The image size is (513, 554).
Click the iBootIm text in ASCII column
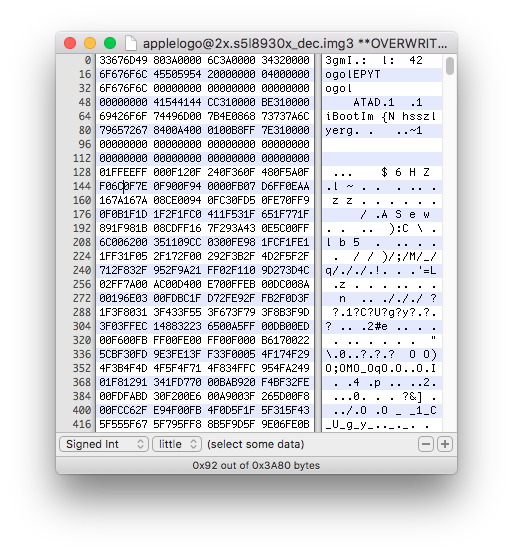point(349,116)
